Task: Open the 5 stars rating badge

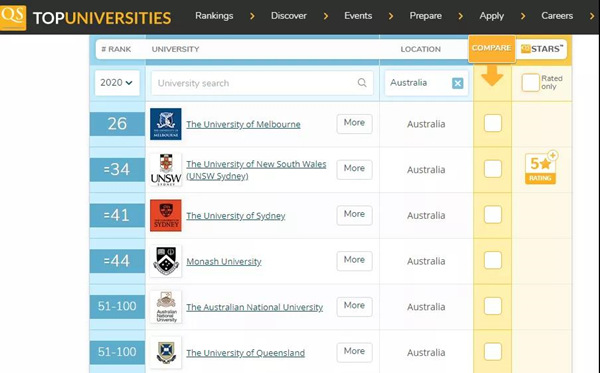Action: 541,168
